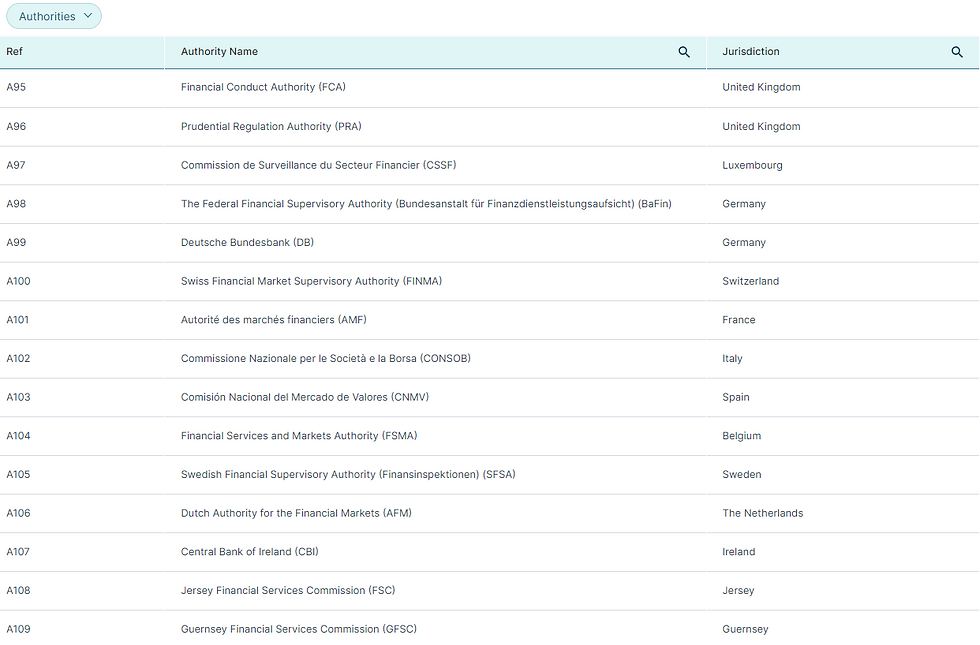Click United Kingdom in the A95 row
This screenshot has height=645, width=980.
[x=761, y=87]
